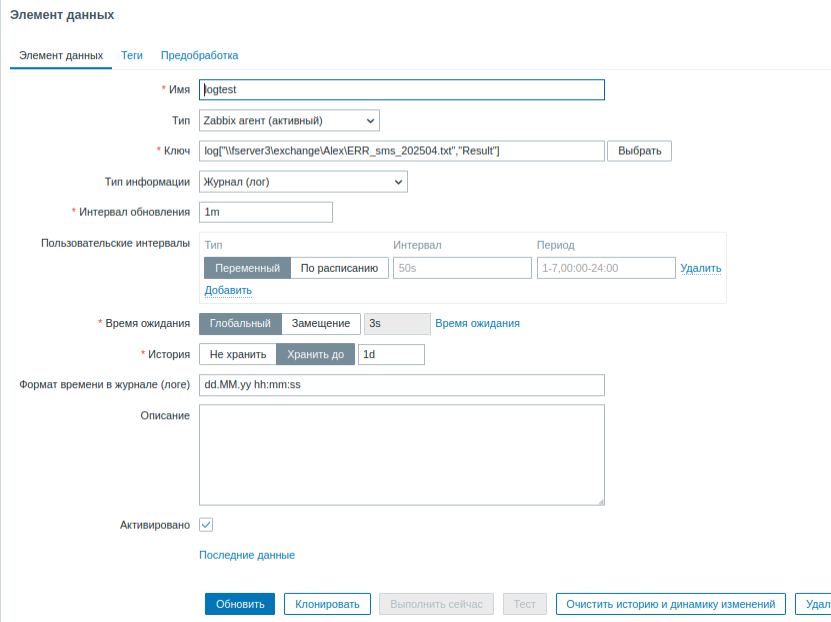
Task: Select Не хранить history option
Action: (238, 354)
